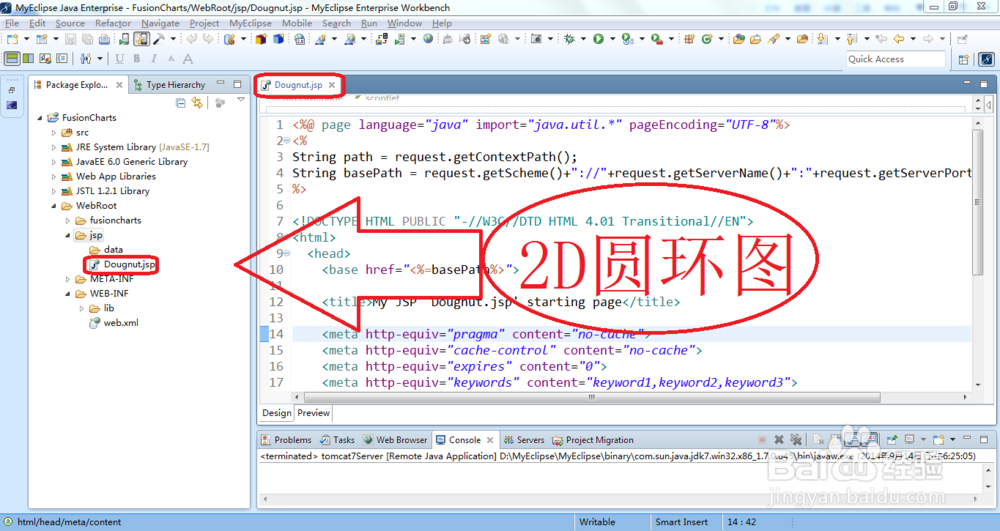Open the Window menu
Viewport: 1000px width, 531px height.
404,23
